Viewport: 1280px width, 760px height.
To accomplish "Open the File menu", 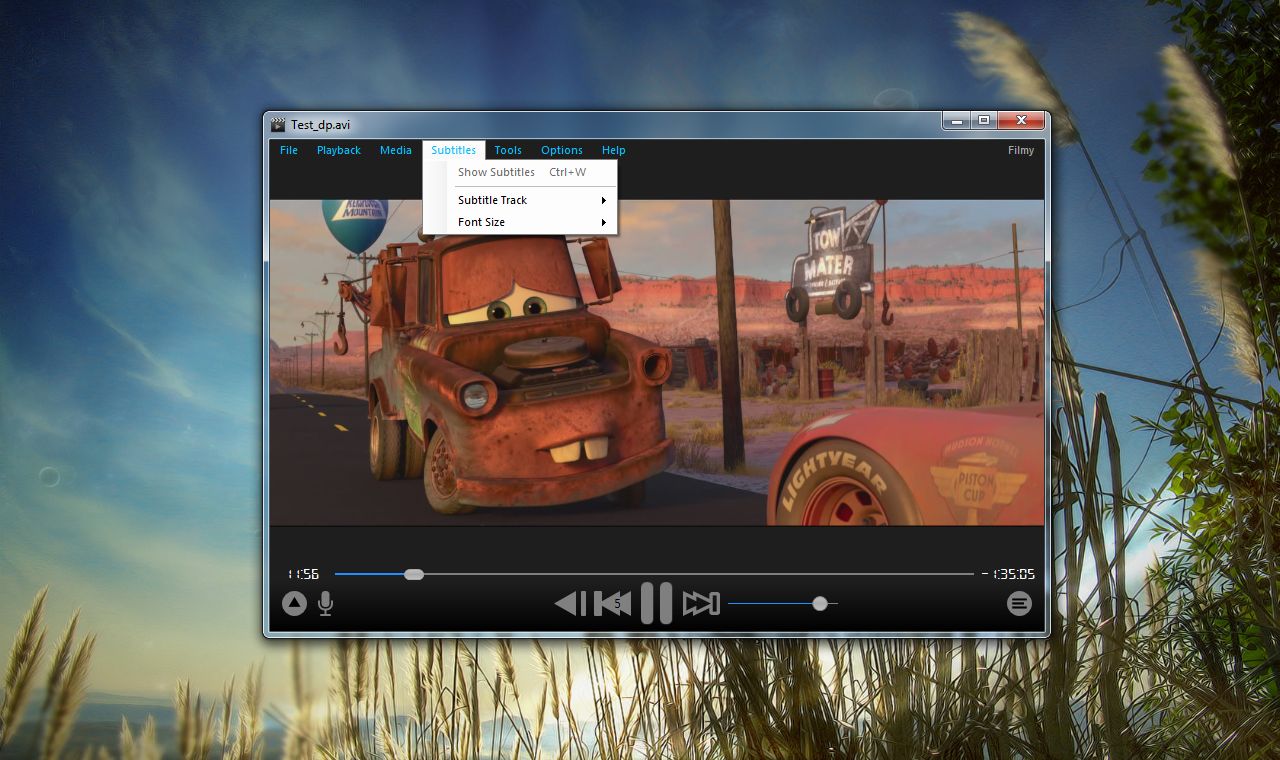I will (x=289, y=150).
